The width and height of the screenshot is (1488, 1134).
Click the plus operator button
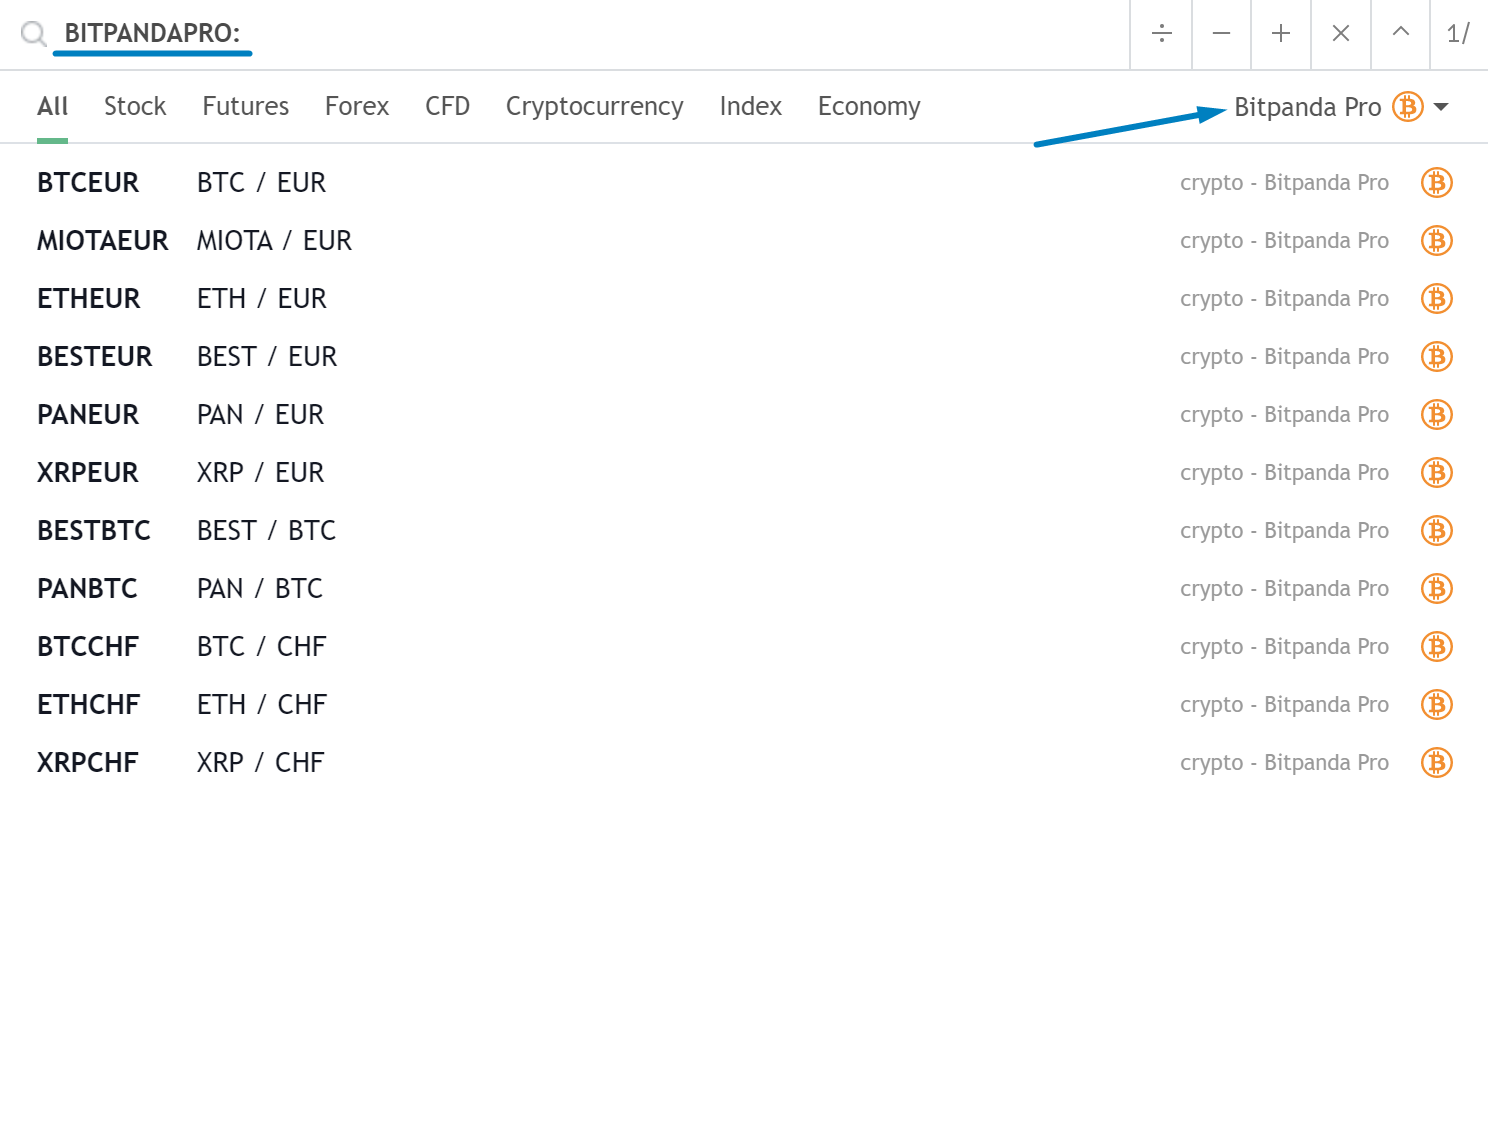click(x=1281, y=34)
